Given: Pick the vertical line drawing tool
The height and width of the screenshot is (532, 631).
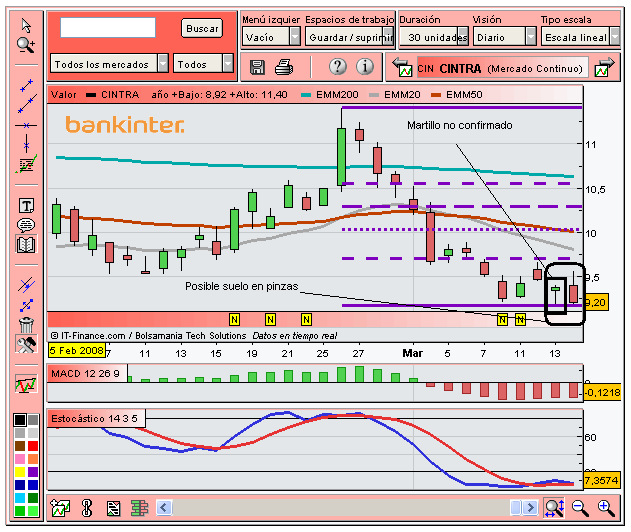Looking at the screenshot, I should click(26, 142).
